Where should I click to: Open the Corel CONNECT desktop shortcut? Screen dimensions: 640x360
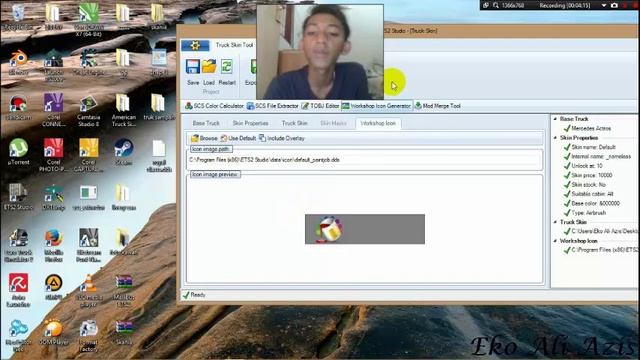point(53,109)
